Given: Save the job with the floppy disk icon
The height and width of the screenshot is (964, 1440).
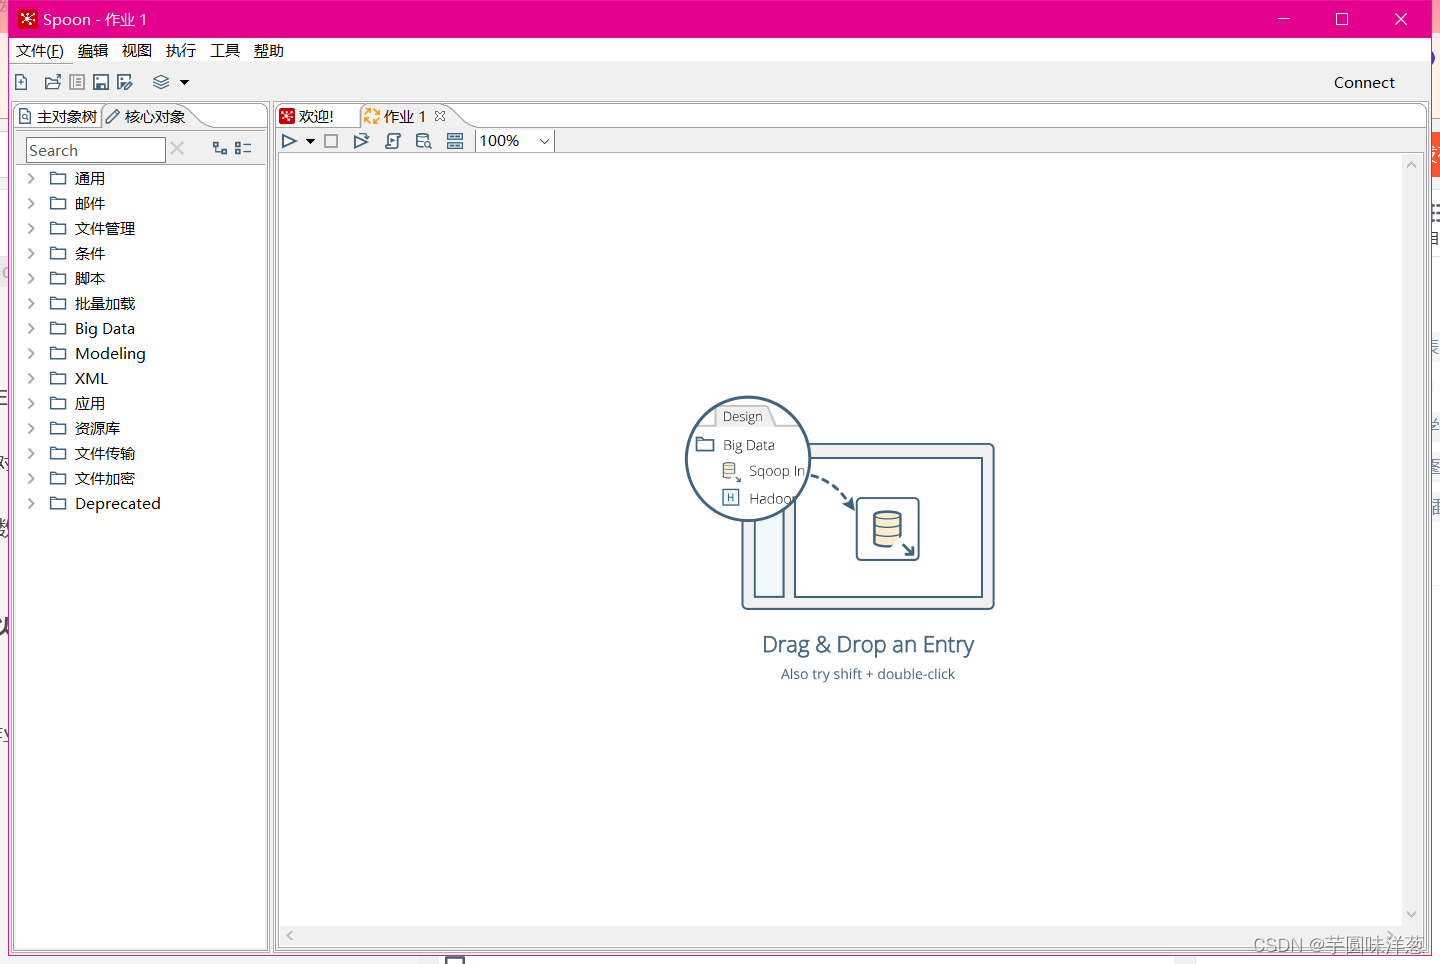Looking at the screenshot, I should tap(101, 82).
